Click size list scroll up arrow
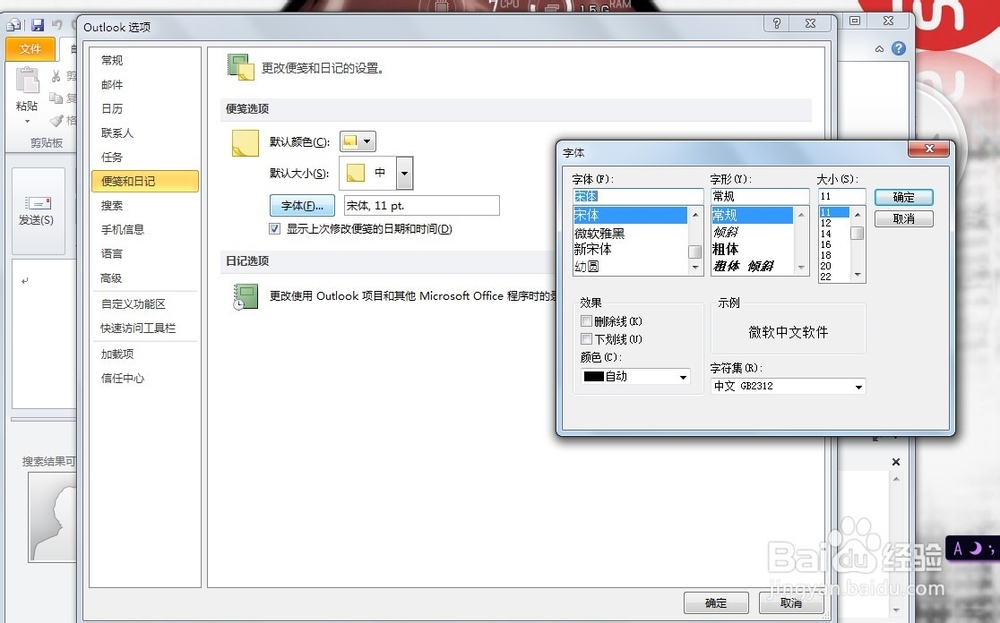Viewport: 1000px width, 623px height. [858, 215]
